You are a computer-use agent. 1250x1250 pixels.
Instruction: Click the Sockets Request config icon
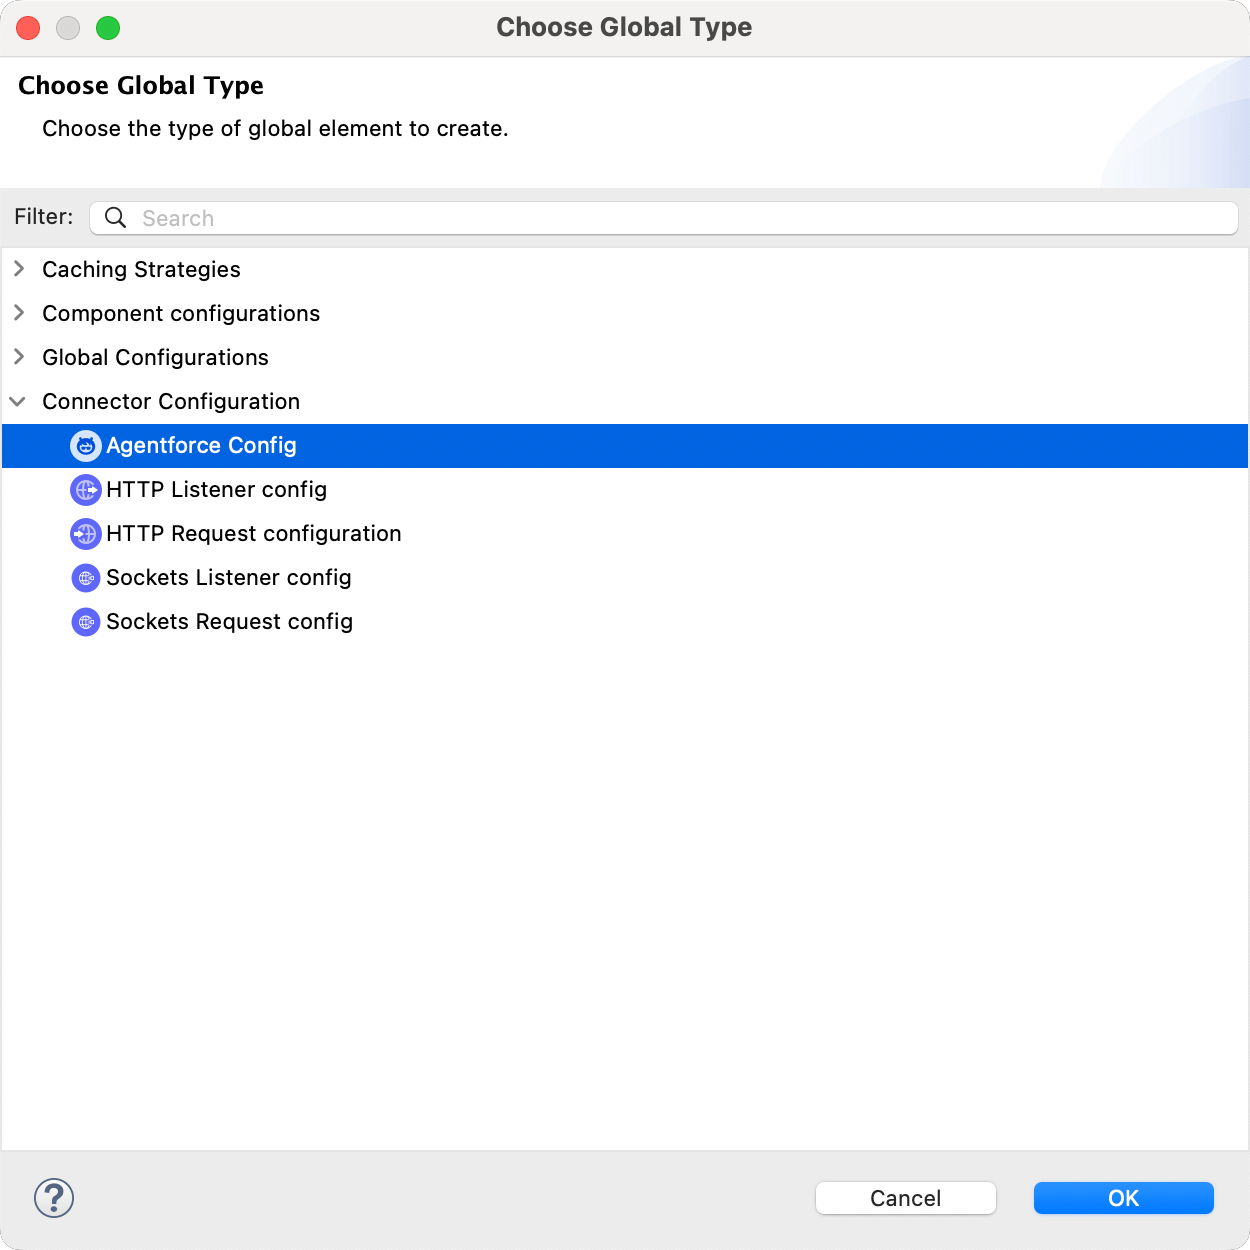click(86, 622)
